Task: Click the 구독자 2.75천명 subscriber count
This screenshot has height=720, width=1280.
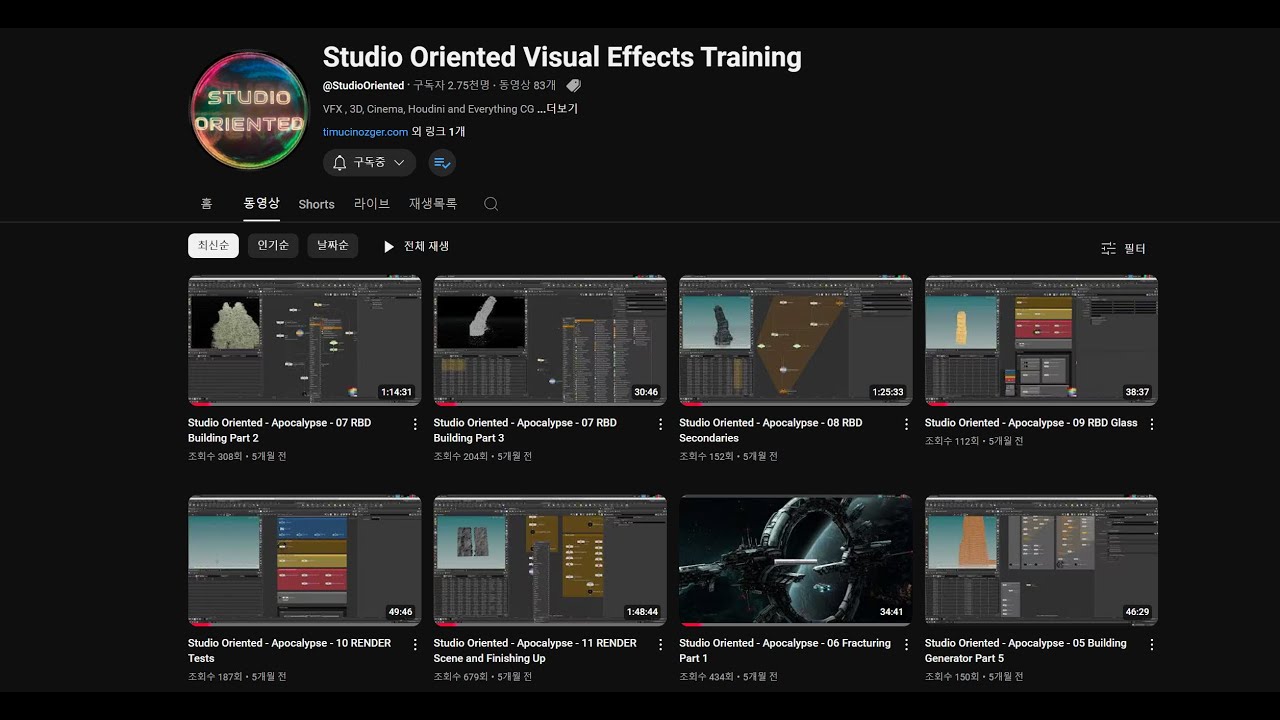Action: [451, 86]
